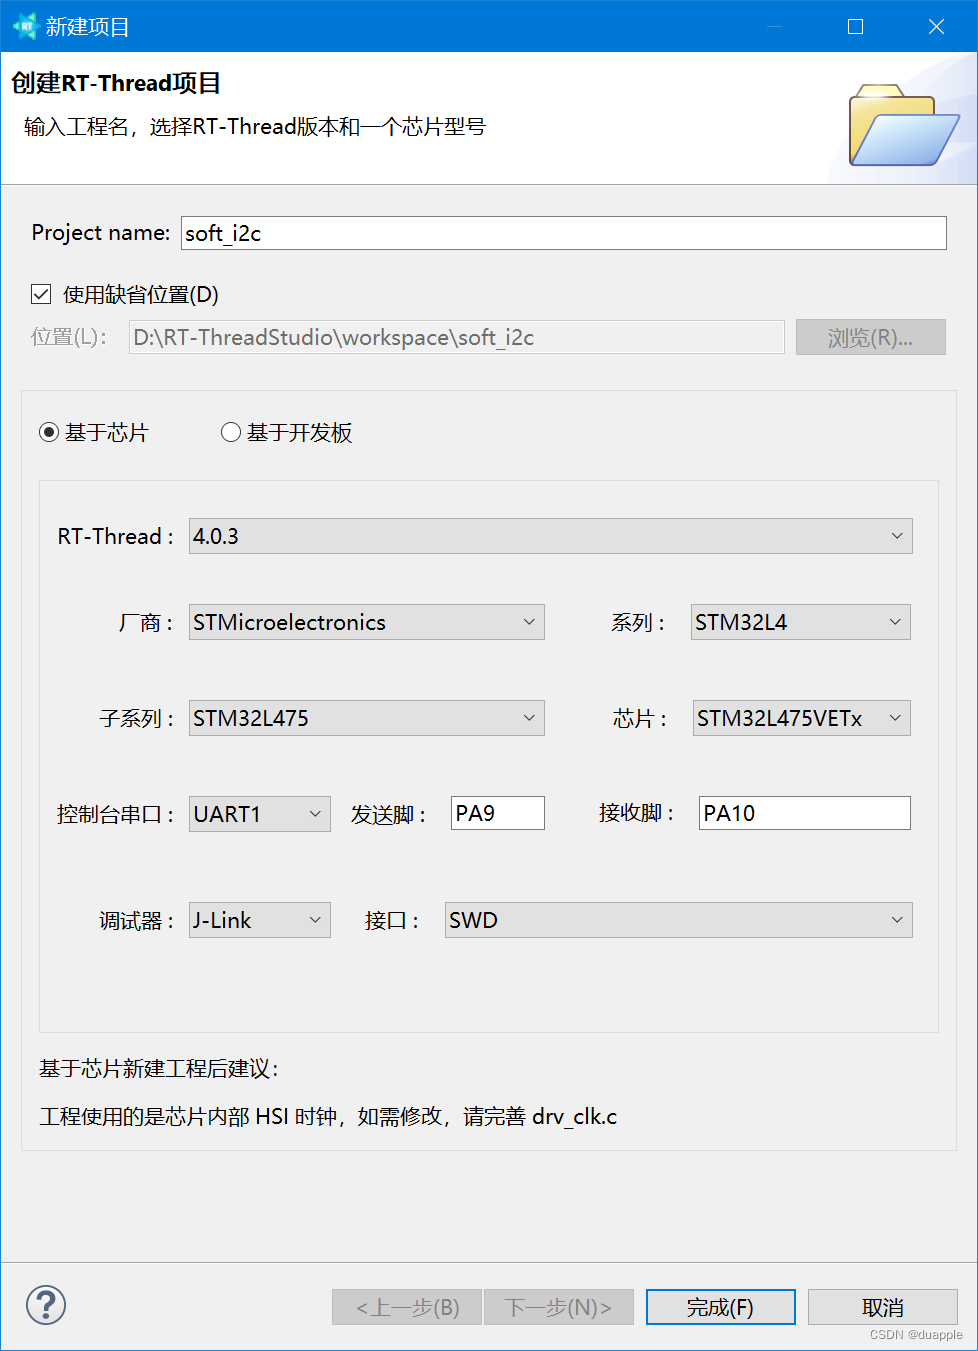Click the RT-Thread app icon in title bar
Viewport: 978px width, 1351px height.
tap(24, 26)
